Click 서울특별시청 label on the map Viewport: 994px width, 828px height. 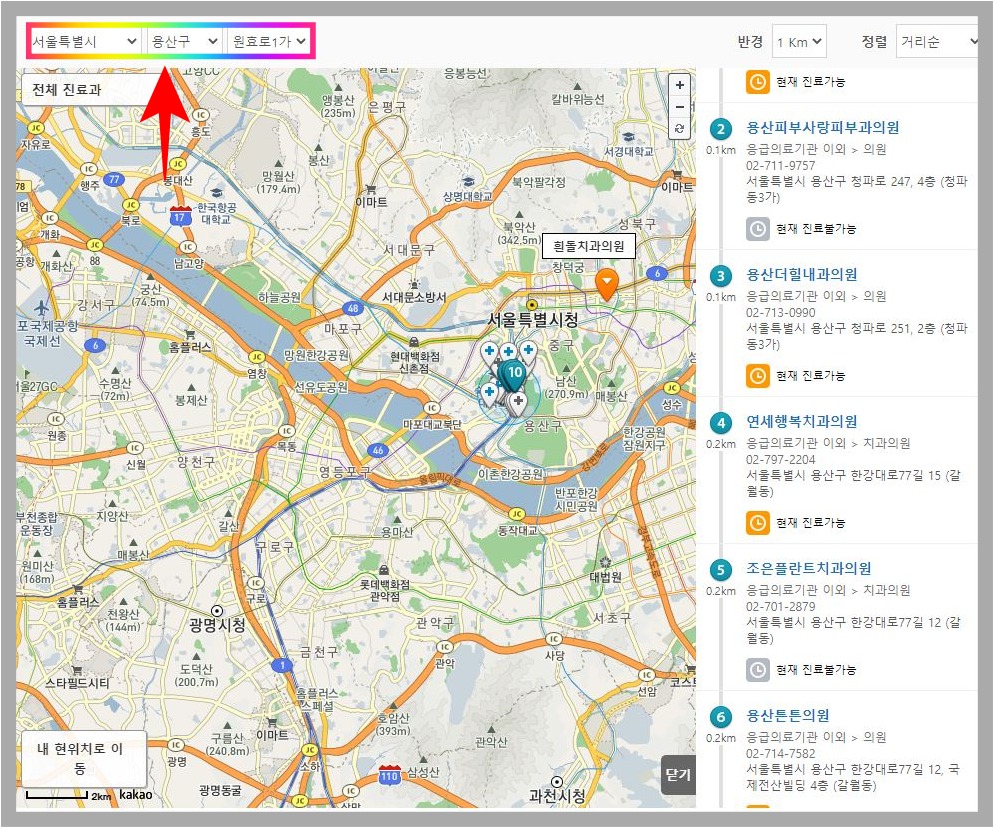[x=532, y=320]
